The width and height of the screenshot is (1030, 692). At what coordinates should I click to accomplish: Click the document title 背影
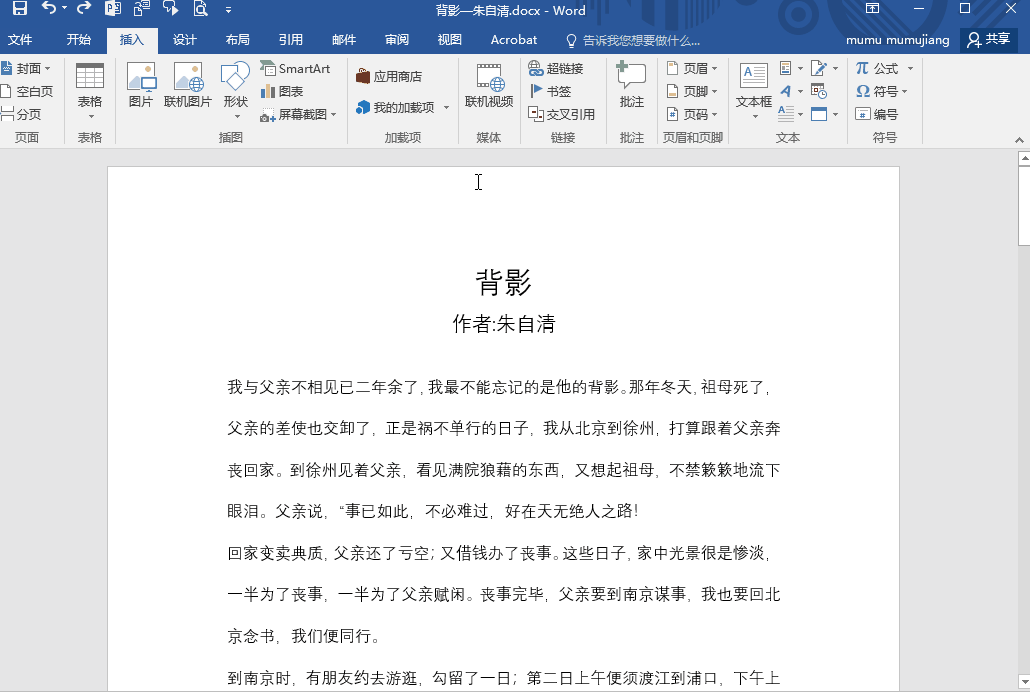pos(503,283)
